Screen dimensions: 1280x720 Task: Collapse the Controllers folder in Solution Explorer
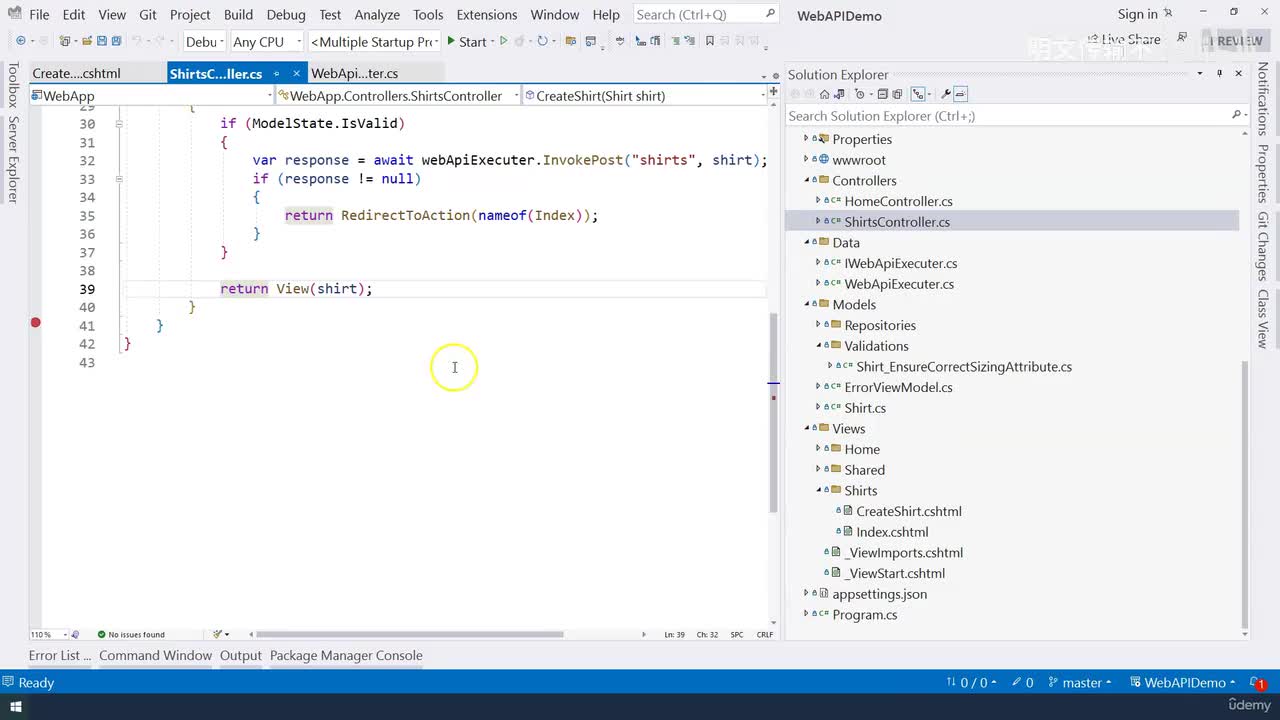click(x=807, y=181)
